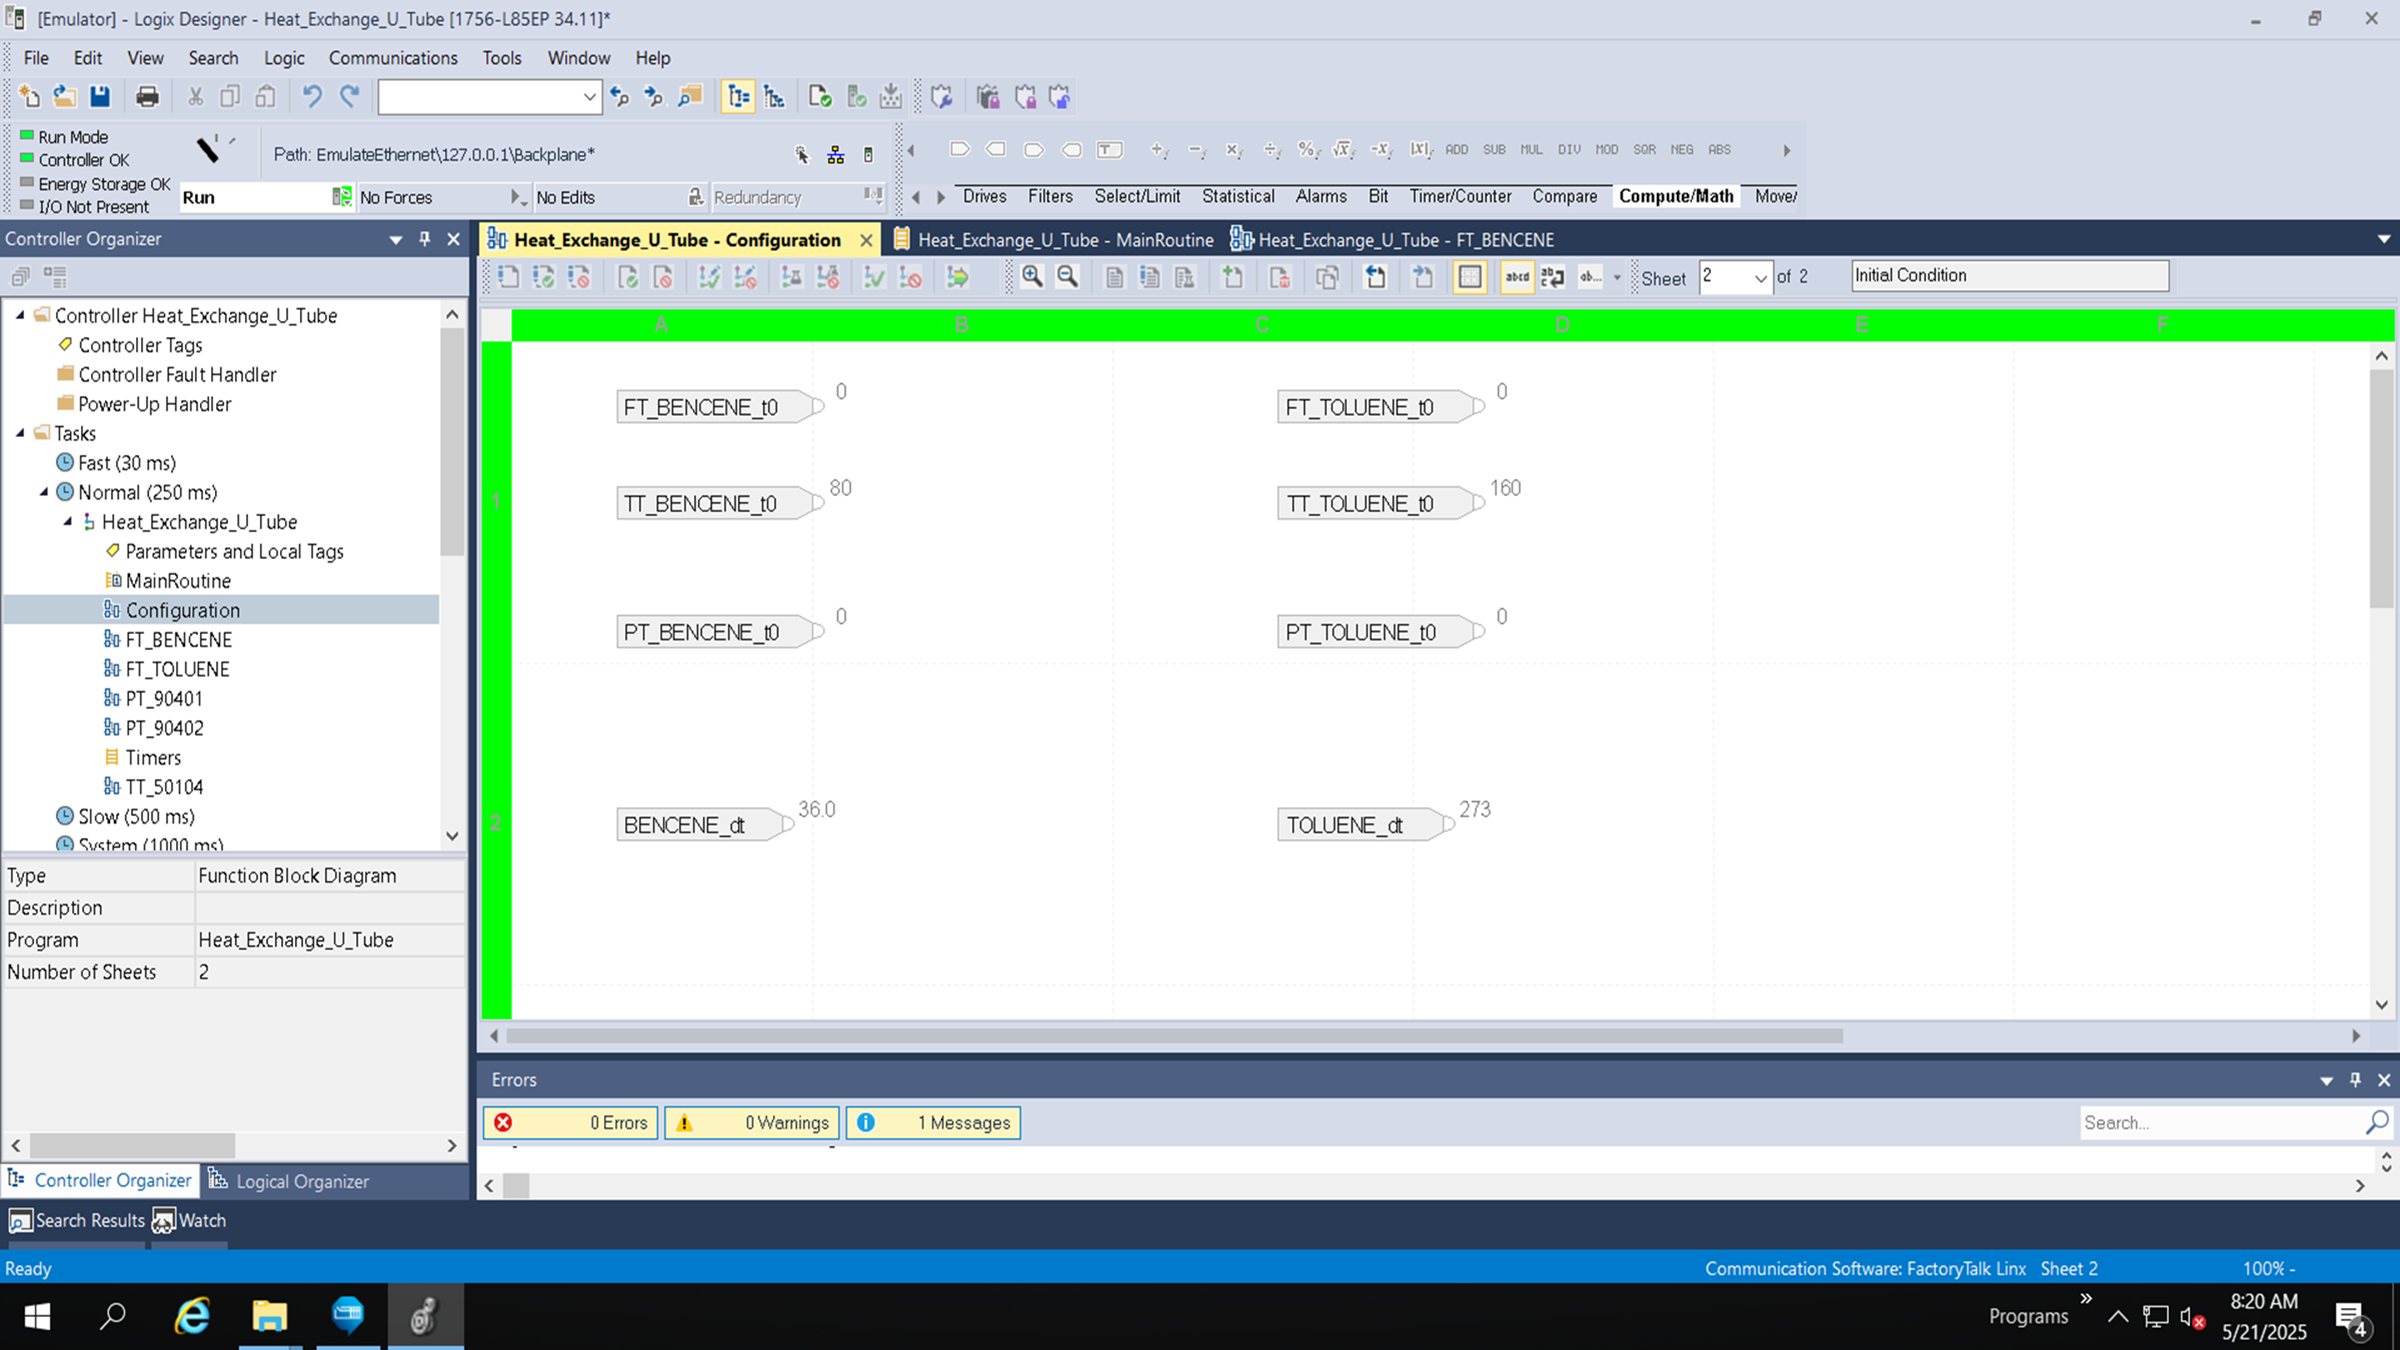
Task: Insert the MUL function block
Action: tap(1531, 150)
